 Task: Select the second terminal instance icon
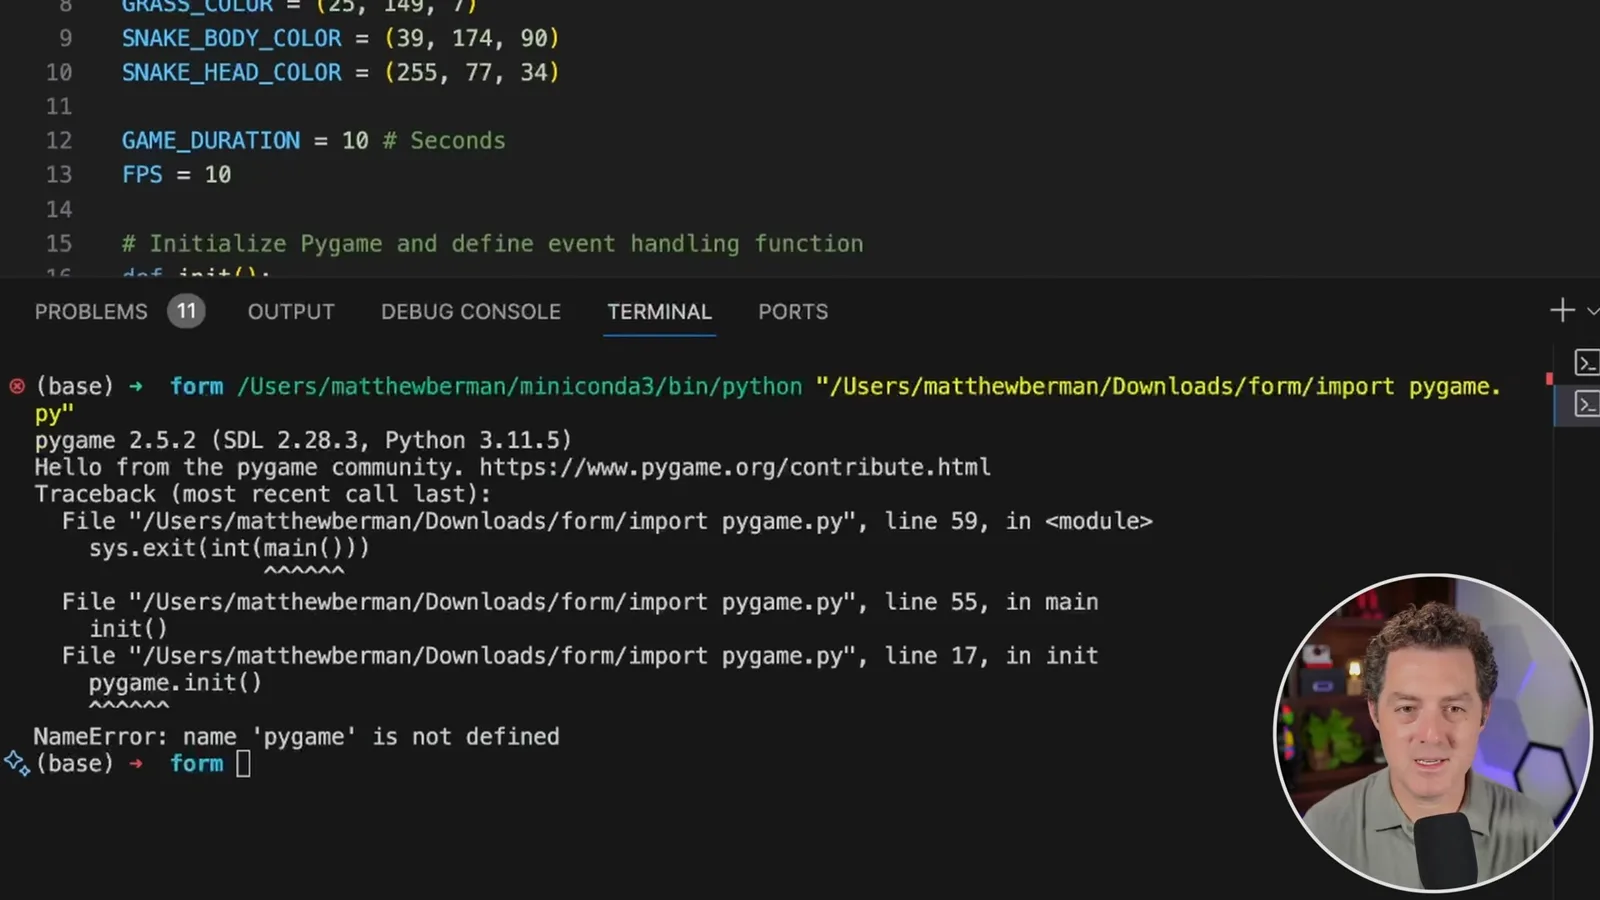point(1586,404)
